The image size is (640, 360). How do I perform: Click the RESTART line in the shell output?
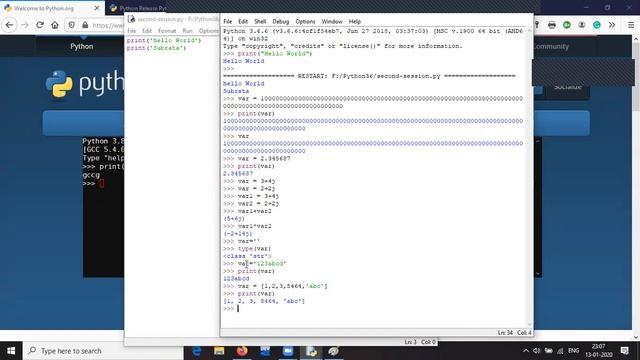point(369,76)
